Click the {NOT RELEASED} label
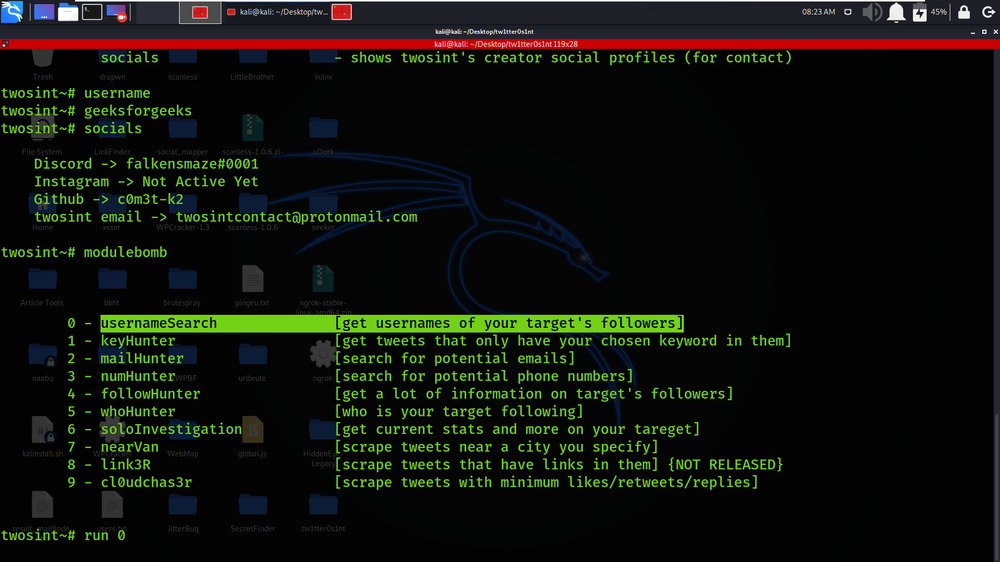The height and width of the screenshot is (562, 1000). click(726, 464)
